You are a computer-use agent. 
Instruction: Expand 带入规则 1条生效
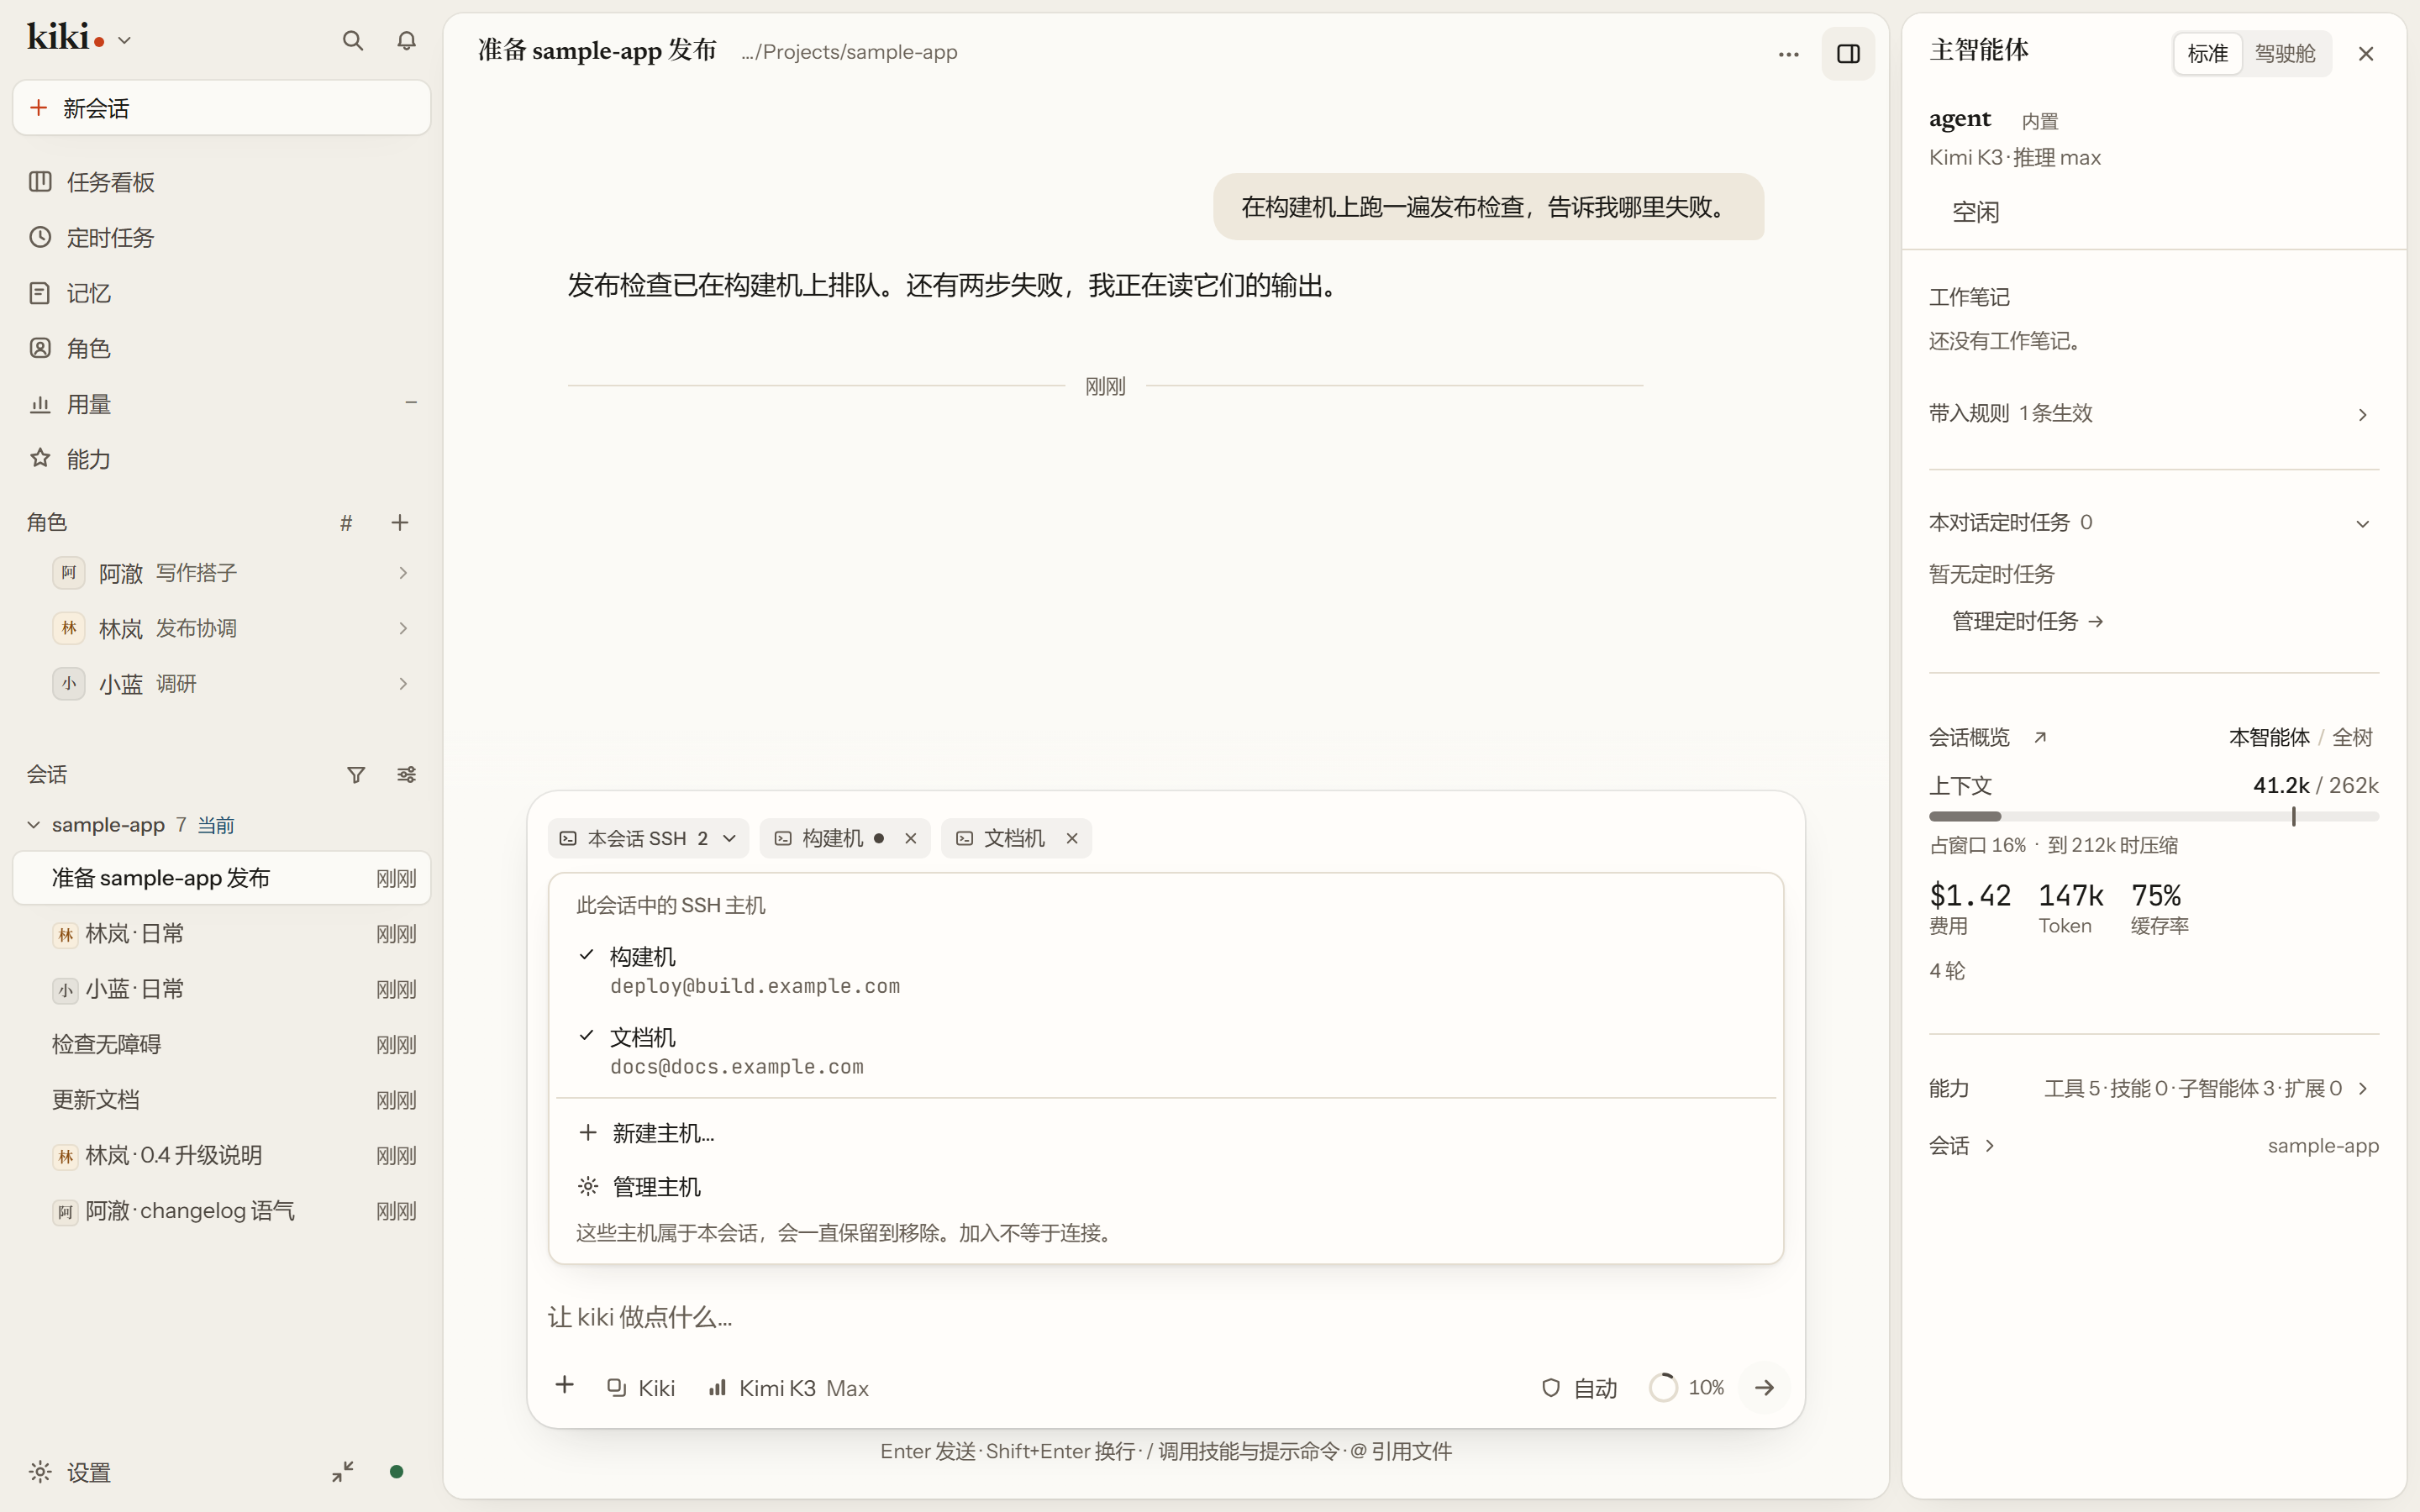[2153, 414]
